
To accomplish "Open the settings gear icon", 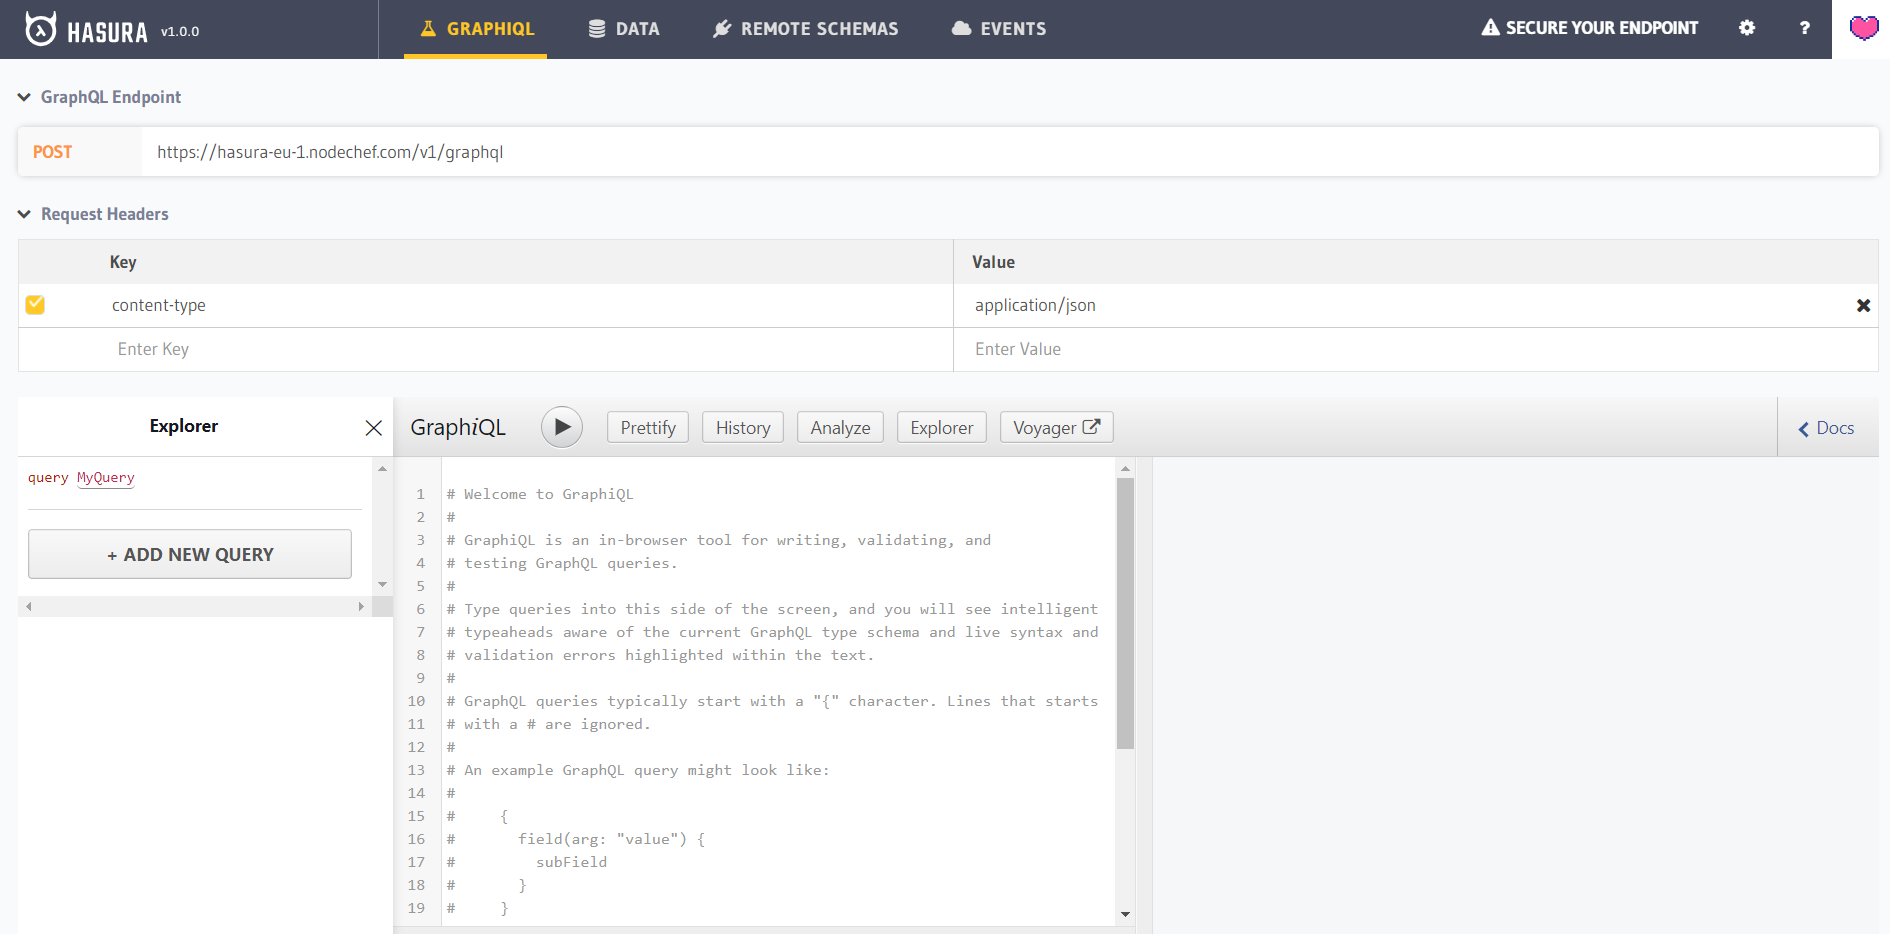I will point(1747,28).
